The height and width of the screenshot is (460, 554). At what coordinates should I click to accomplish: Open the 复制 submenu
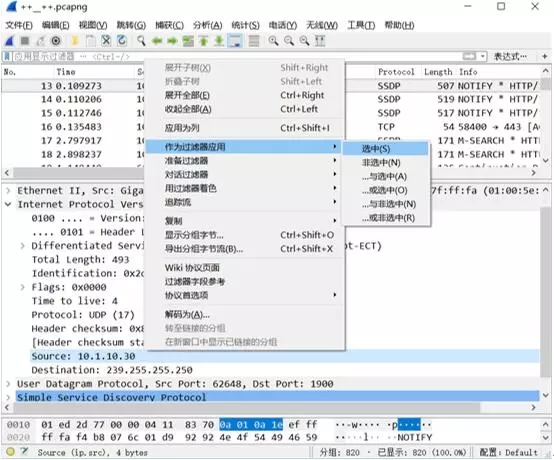244,221
